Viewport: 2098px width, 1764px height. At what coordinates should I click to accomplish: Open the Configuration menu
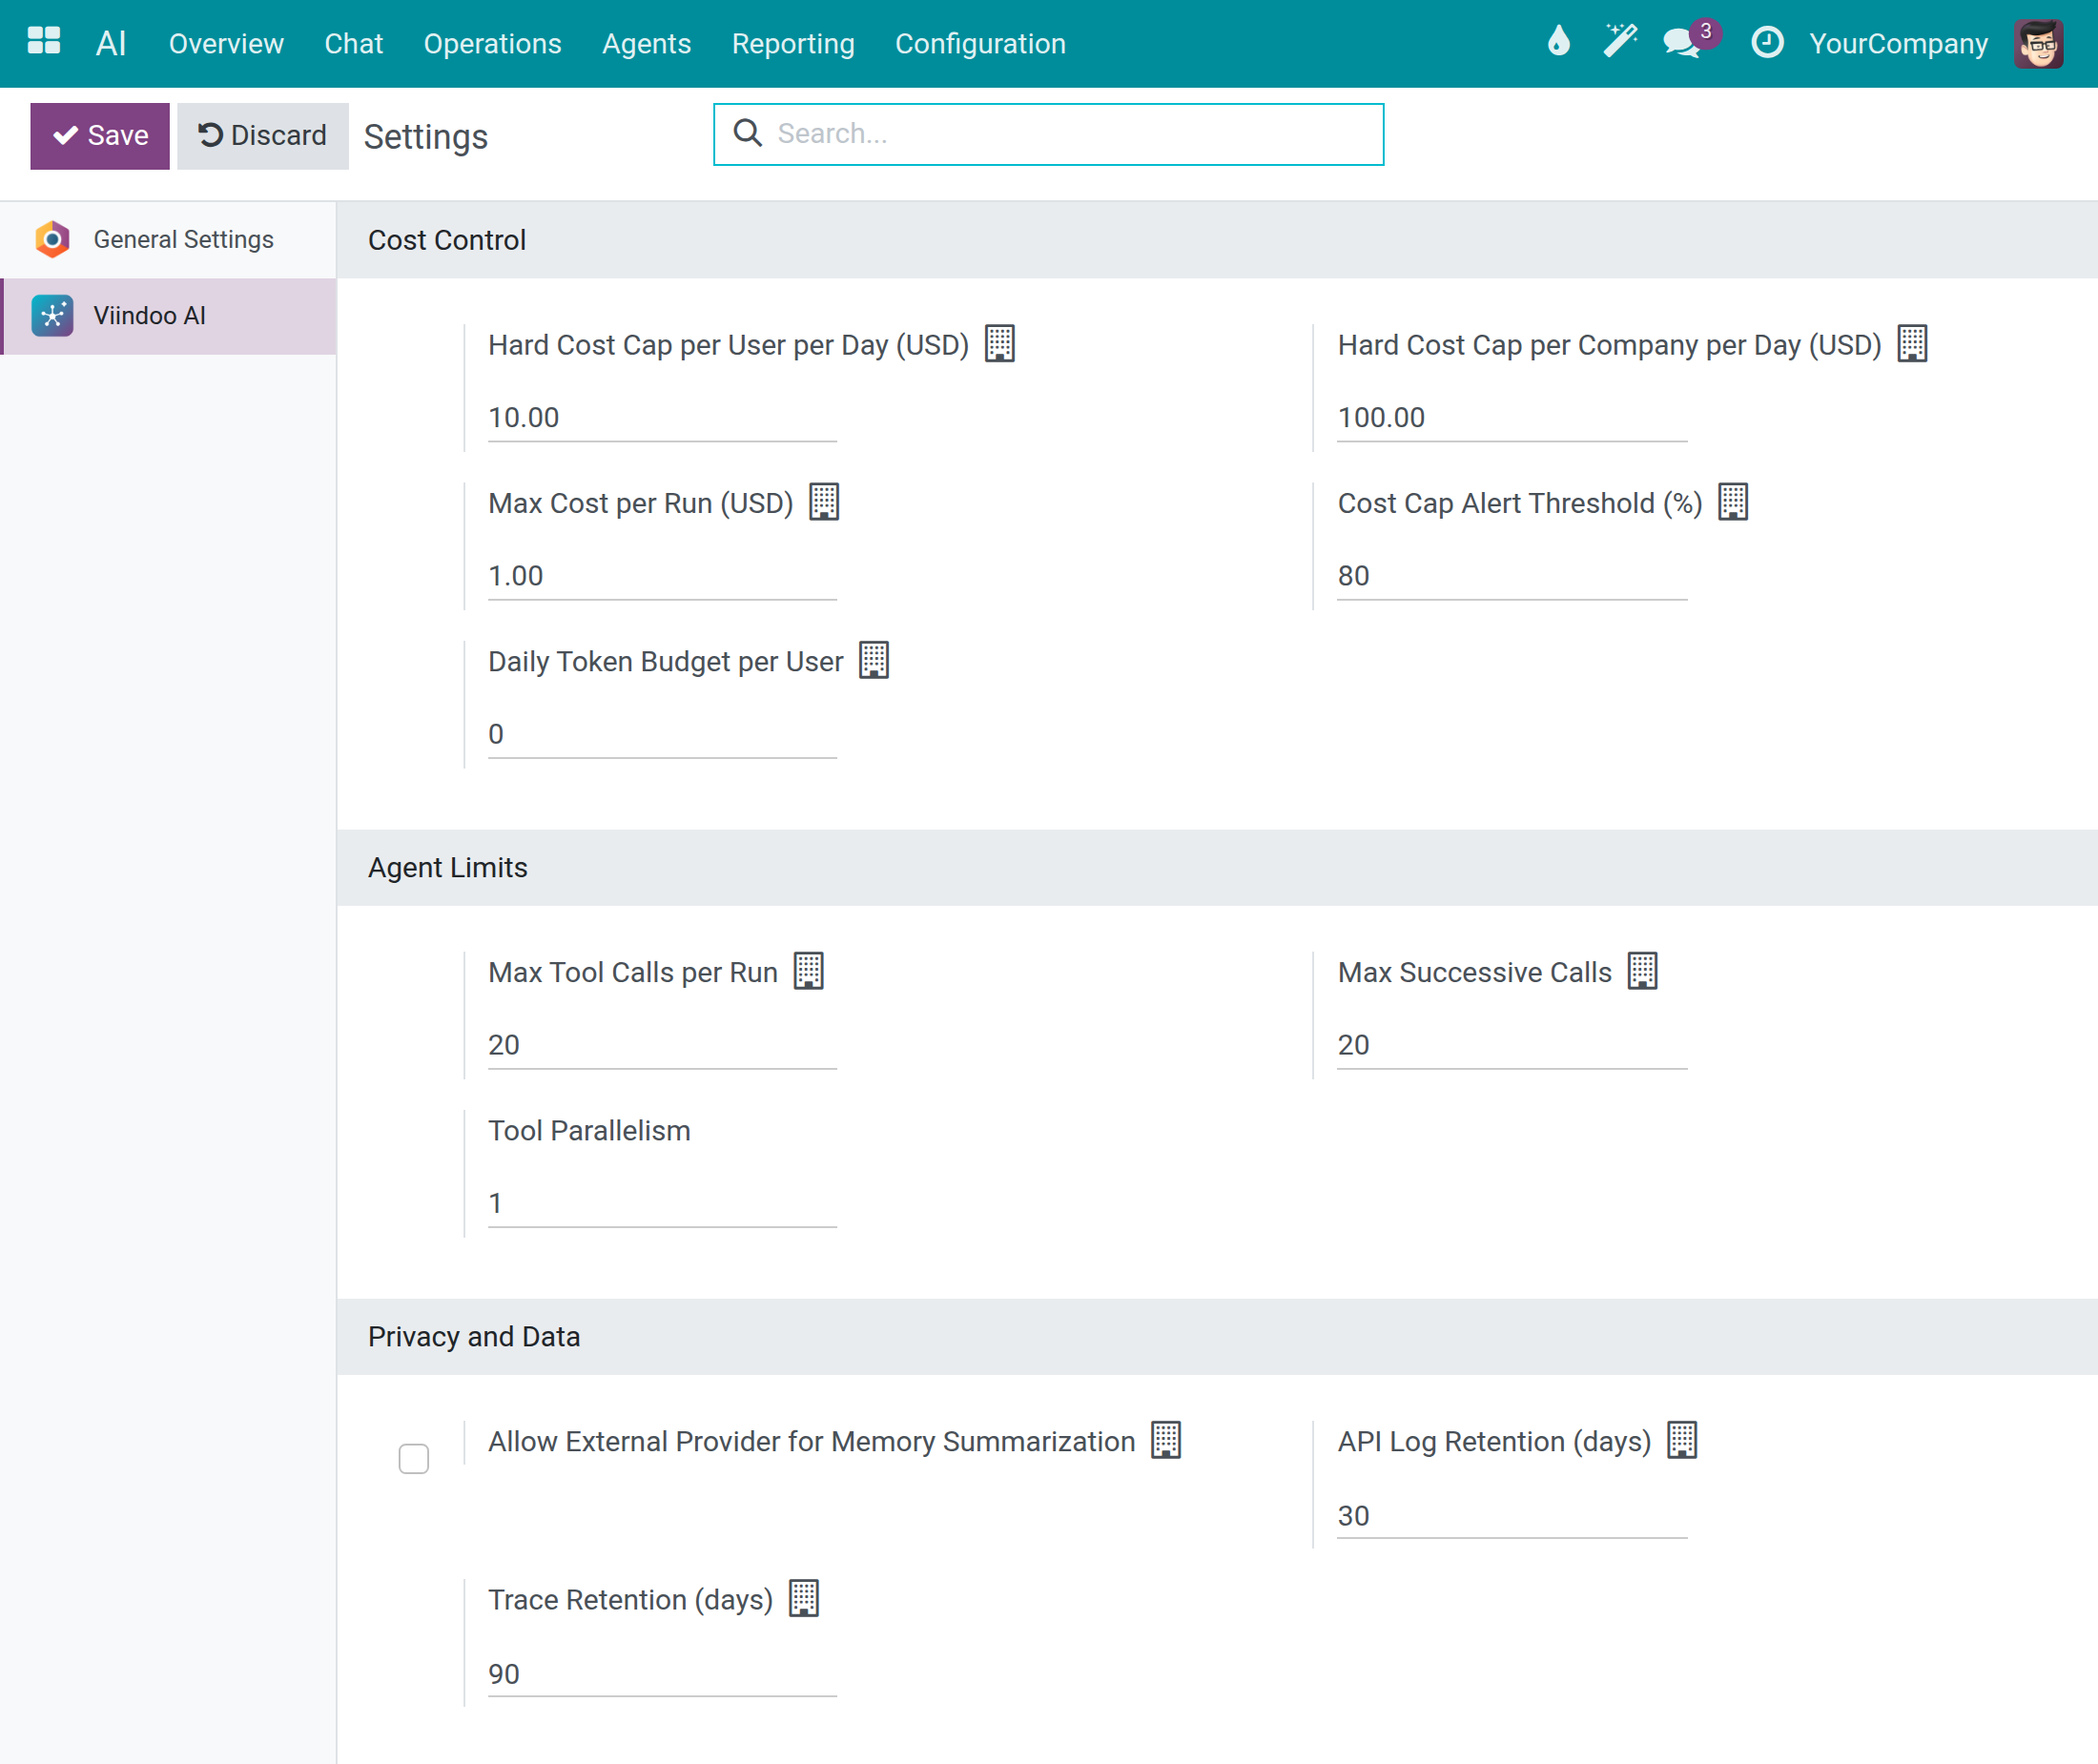(x=980, y=43)
